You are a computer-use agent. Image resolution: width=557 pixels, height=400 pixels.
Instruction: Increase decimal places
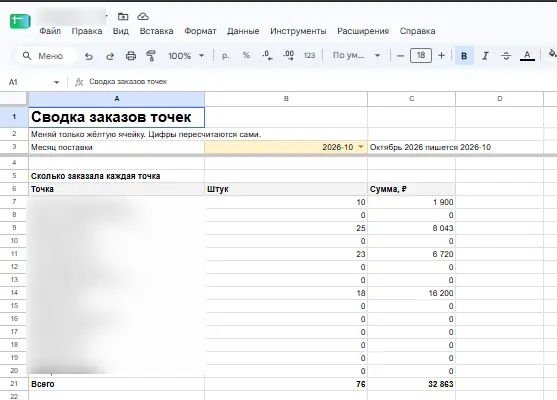tap(288, 56)
